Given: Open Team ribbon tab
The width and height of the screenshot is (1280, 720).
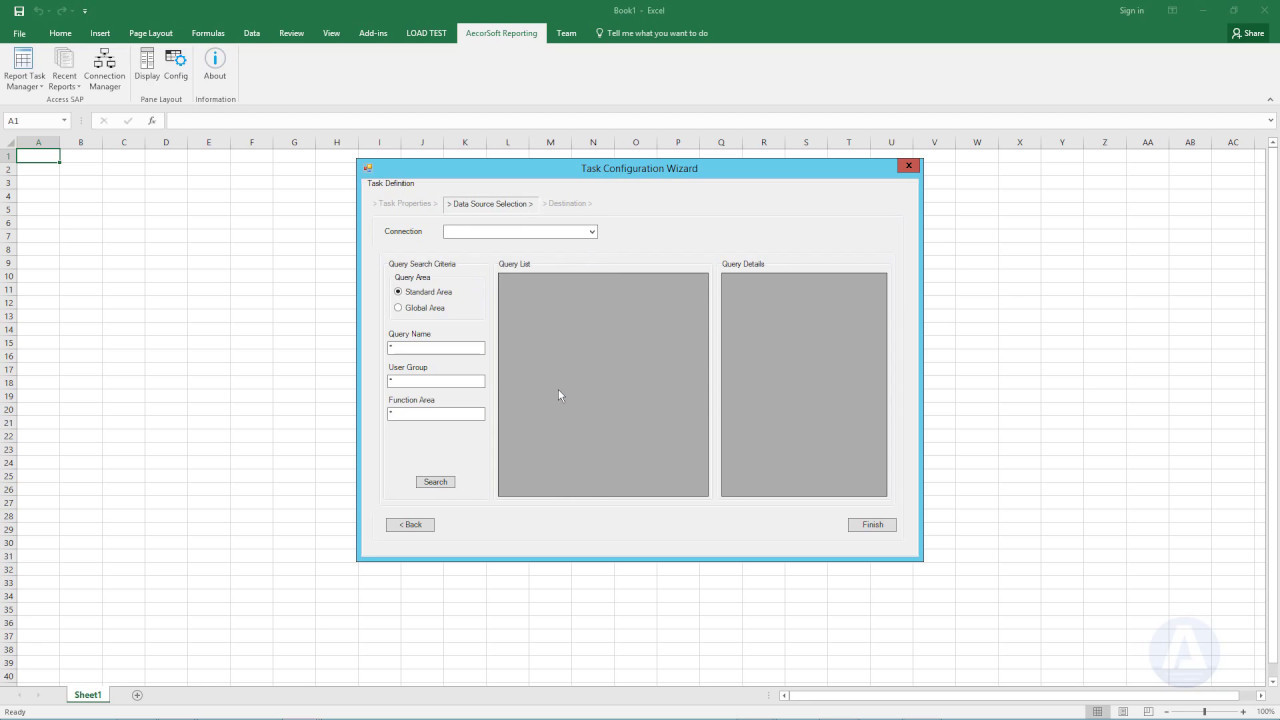Looking at the screenshot, I should [566, 33].
